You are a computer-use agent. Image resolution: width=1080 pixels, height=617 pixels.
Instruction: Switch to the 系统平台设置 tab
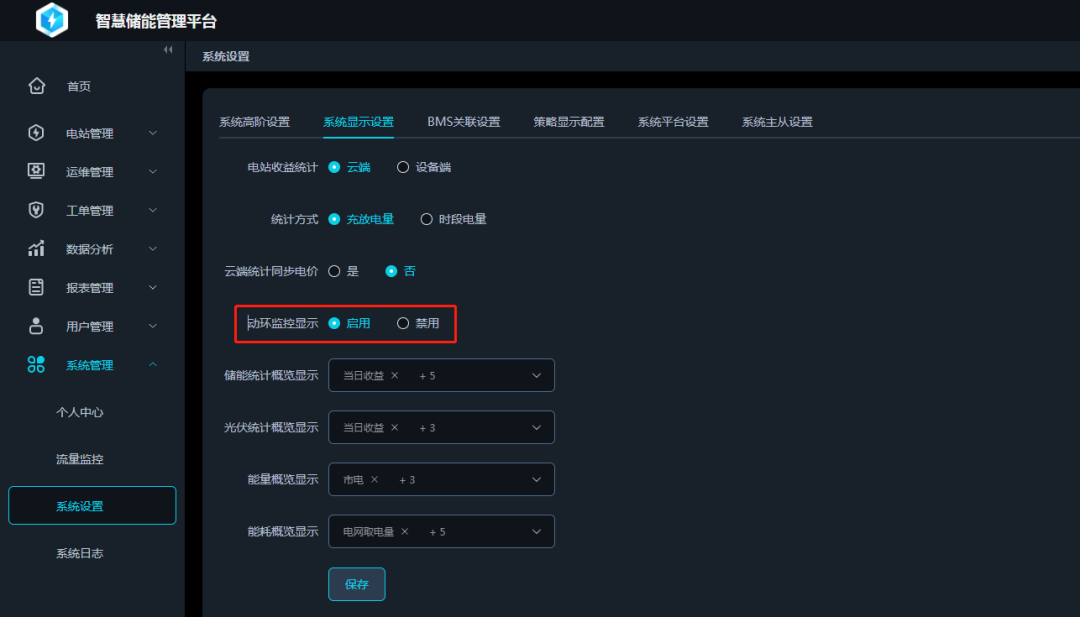coord(671,121)
